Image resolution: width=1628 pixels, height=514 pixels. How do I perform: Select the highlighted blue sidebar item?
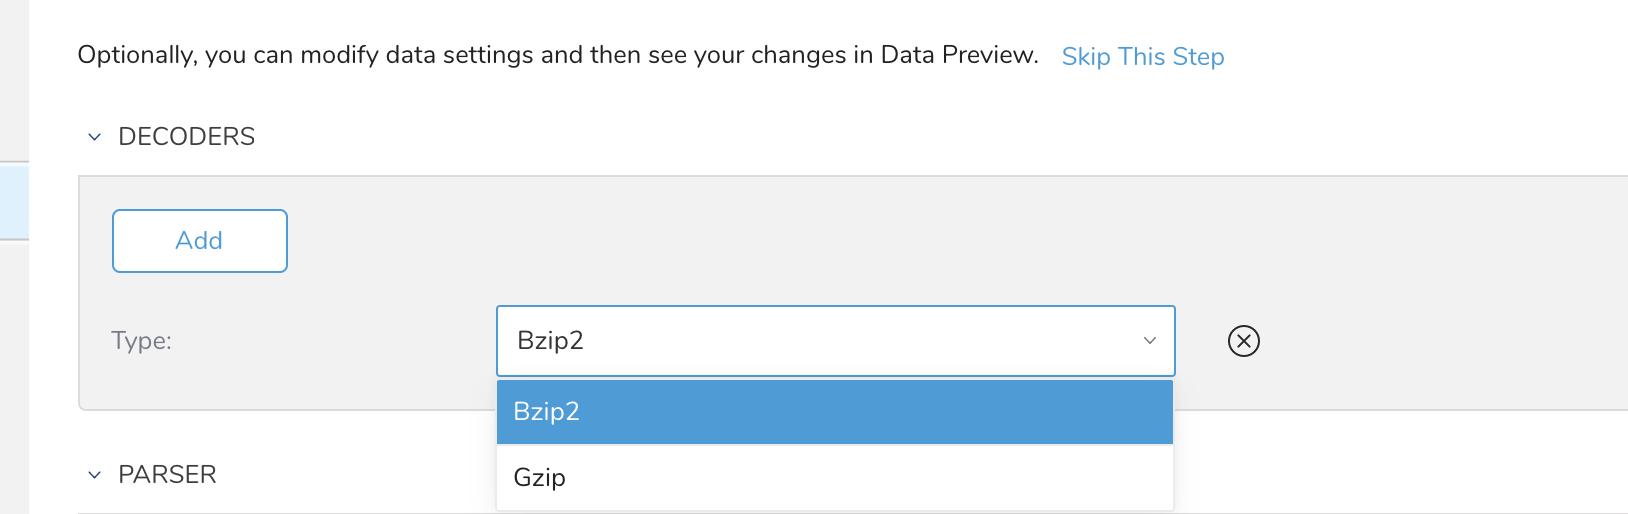coord(14,200)
